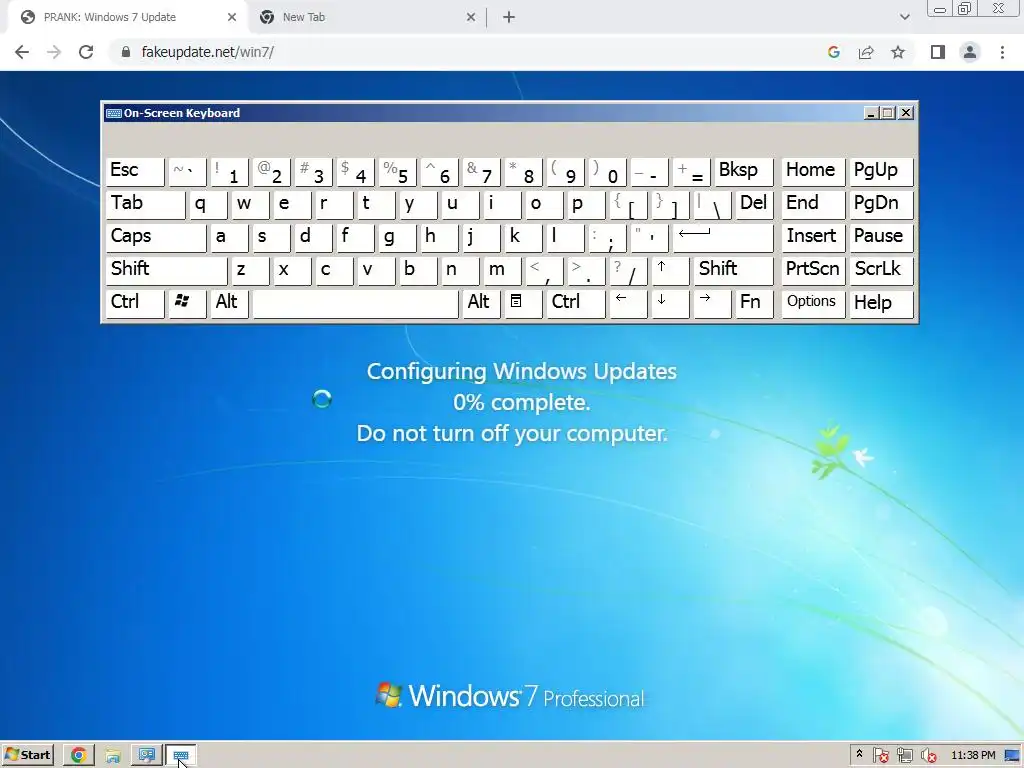Click the Home key
This screenshot has width=1024, height=768.
[813, 172]
